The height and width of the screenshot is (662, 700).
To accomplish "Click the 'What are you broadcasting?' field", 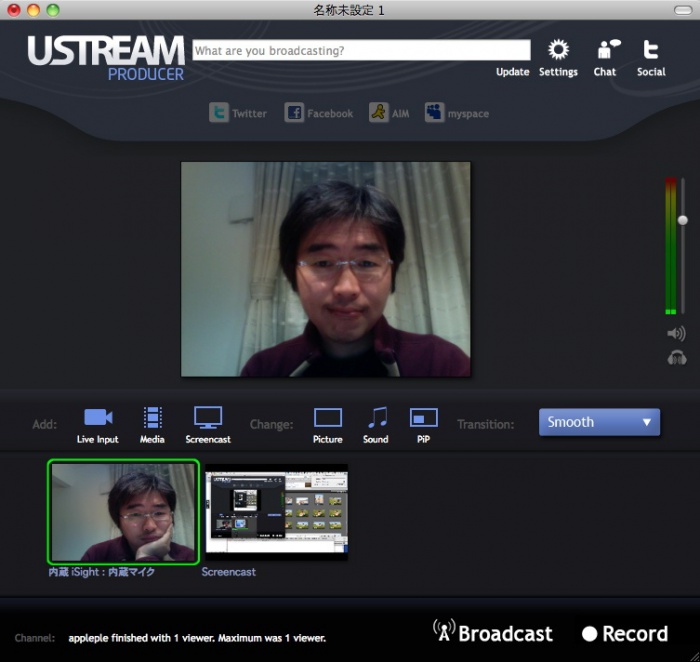I will tap(362, 50).
